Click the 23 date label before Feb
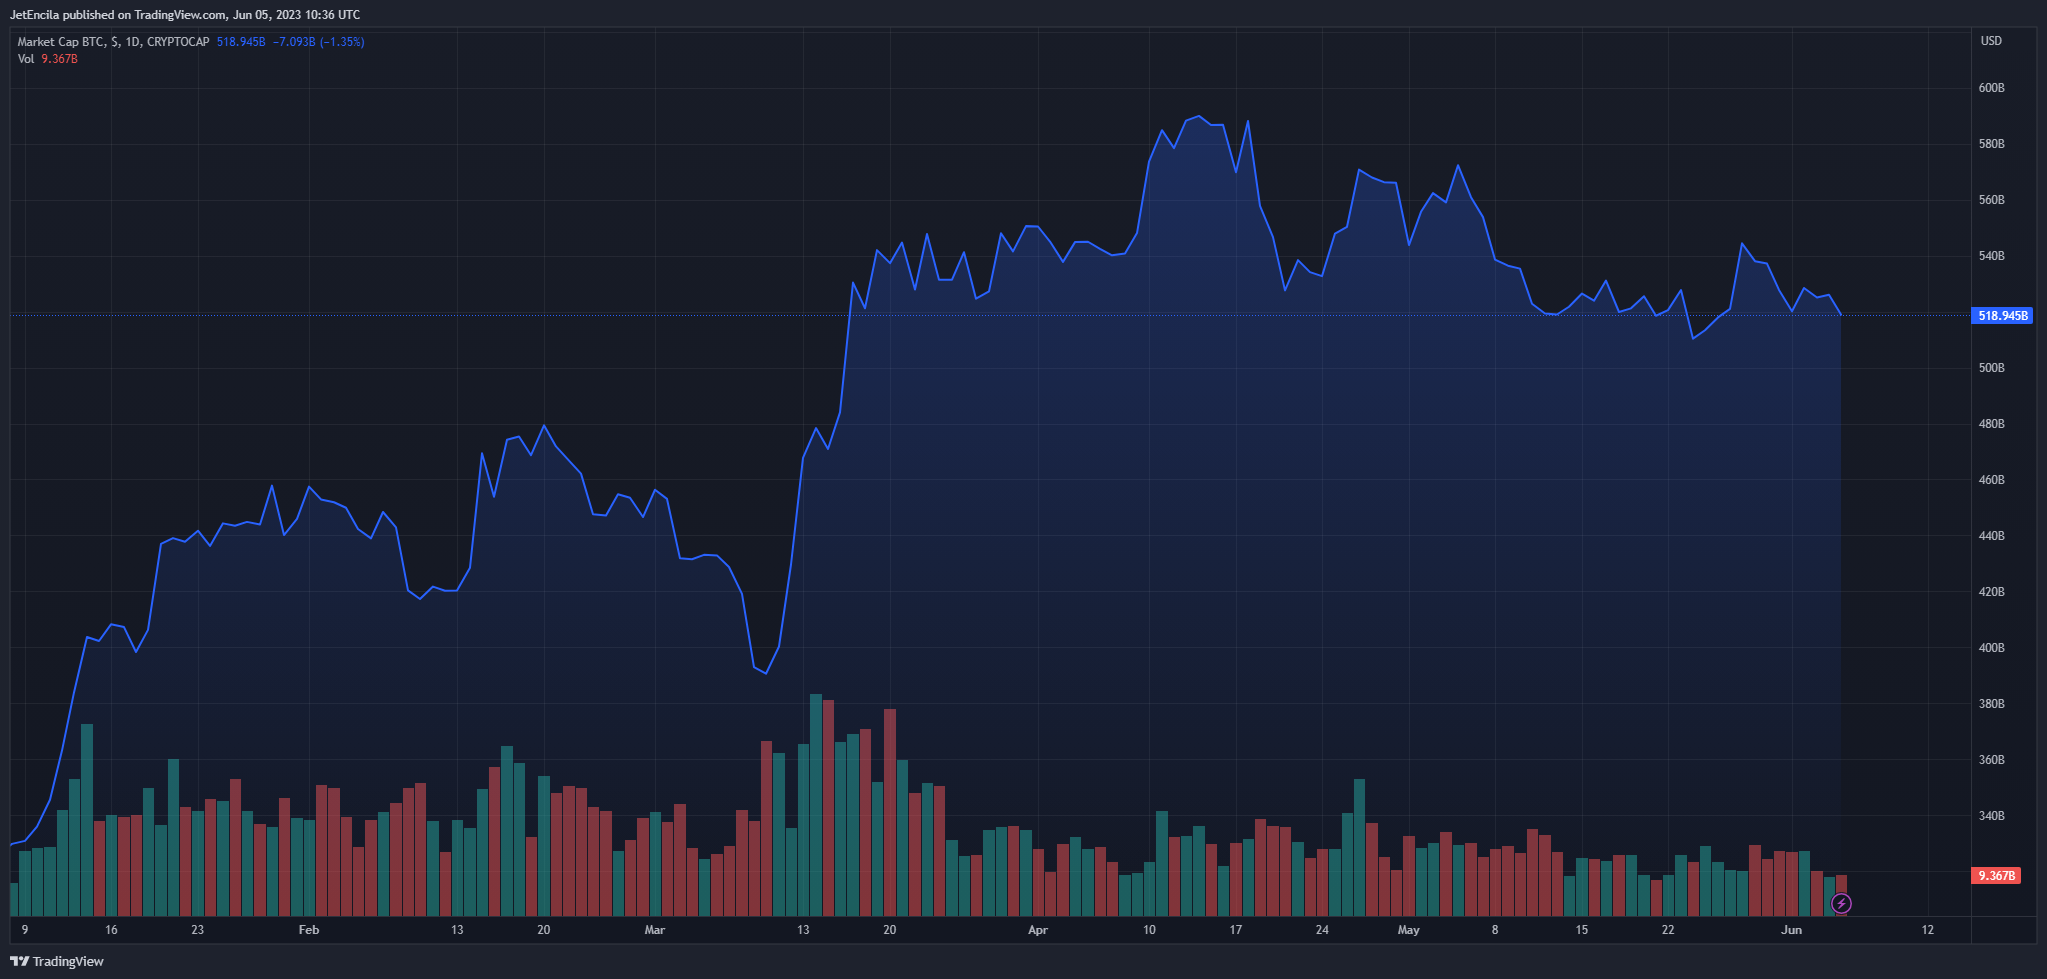Viewport: 2047px width, 979px height. coord(198,930)
